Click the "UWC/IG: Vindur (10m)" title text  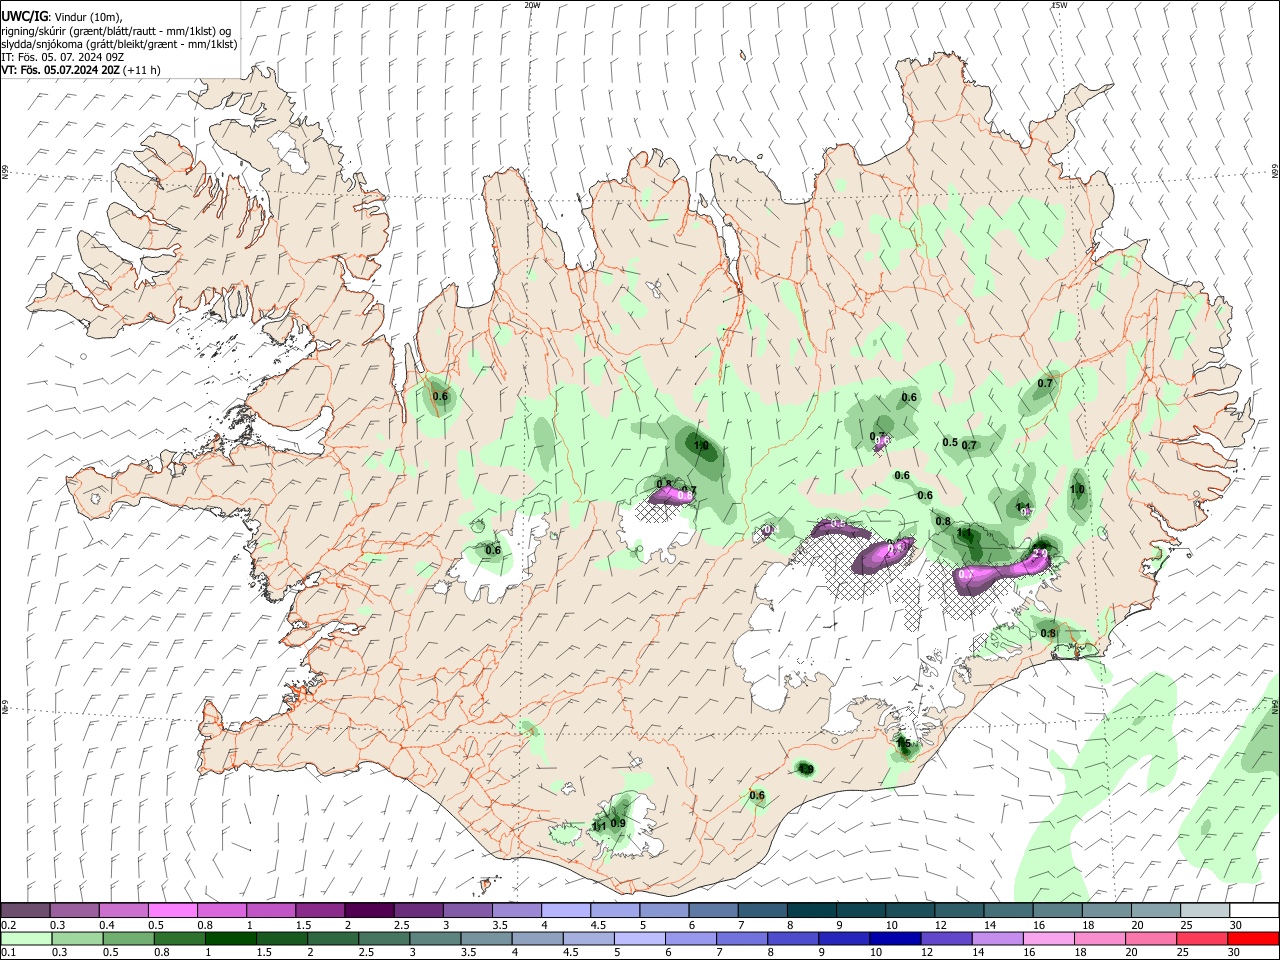[62, 16]
